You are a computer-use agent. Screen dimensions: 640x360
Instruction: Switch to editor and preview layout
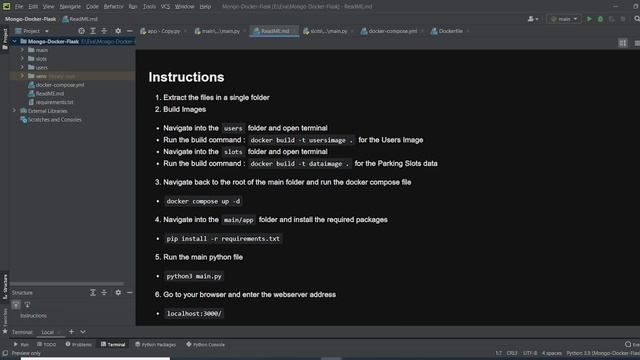[622, 43]
